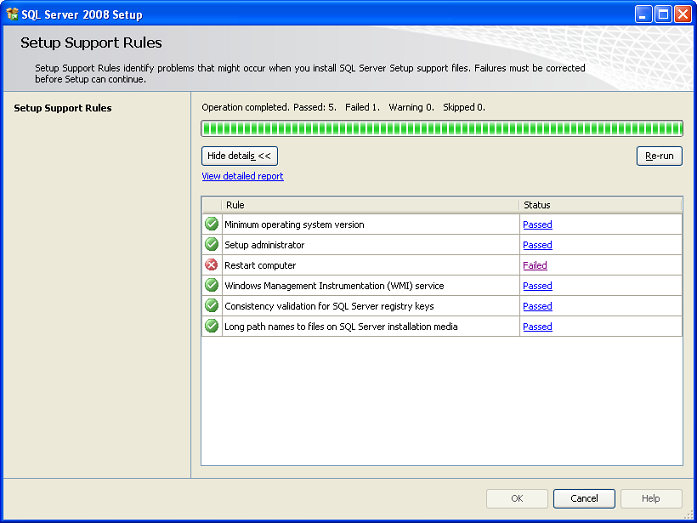Open Passed link for Long path names rule

(x=537, y=327)
